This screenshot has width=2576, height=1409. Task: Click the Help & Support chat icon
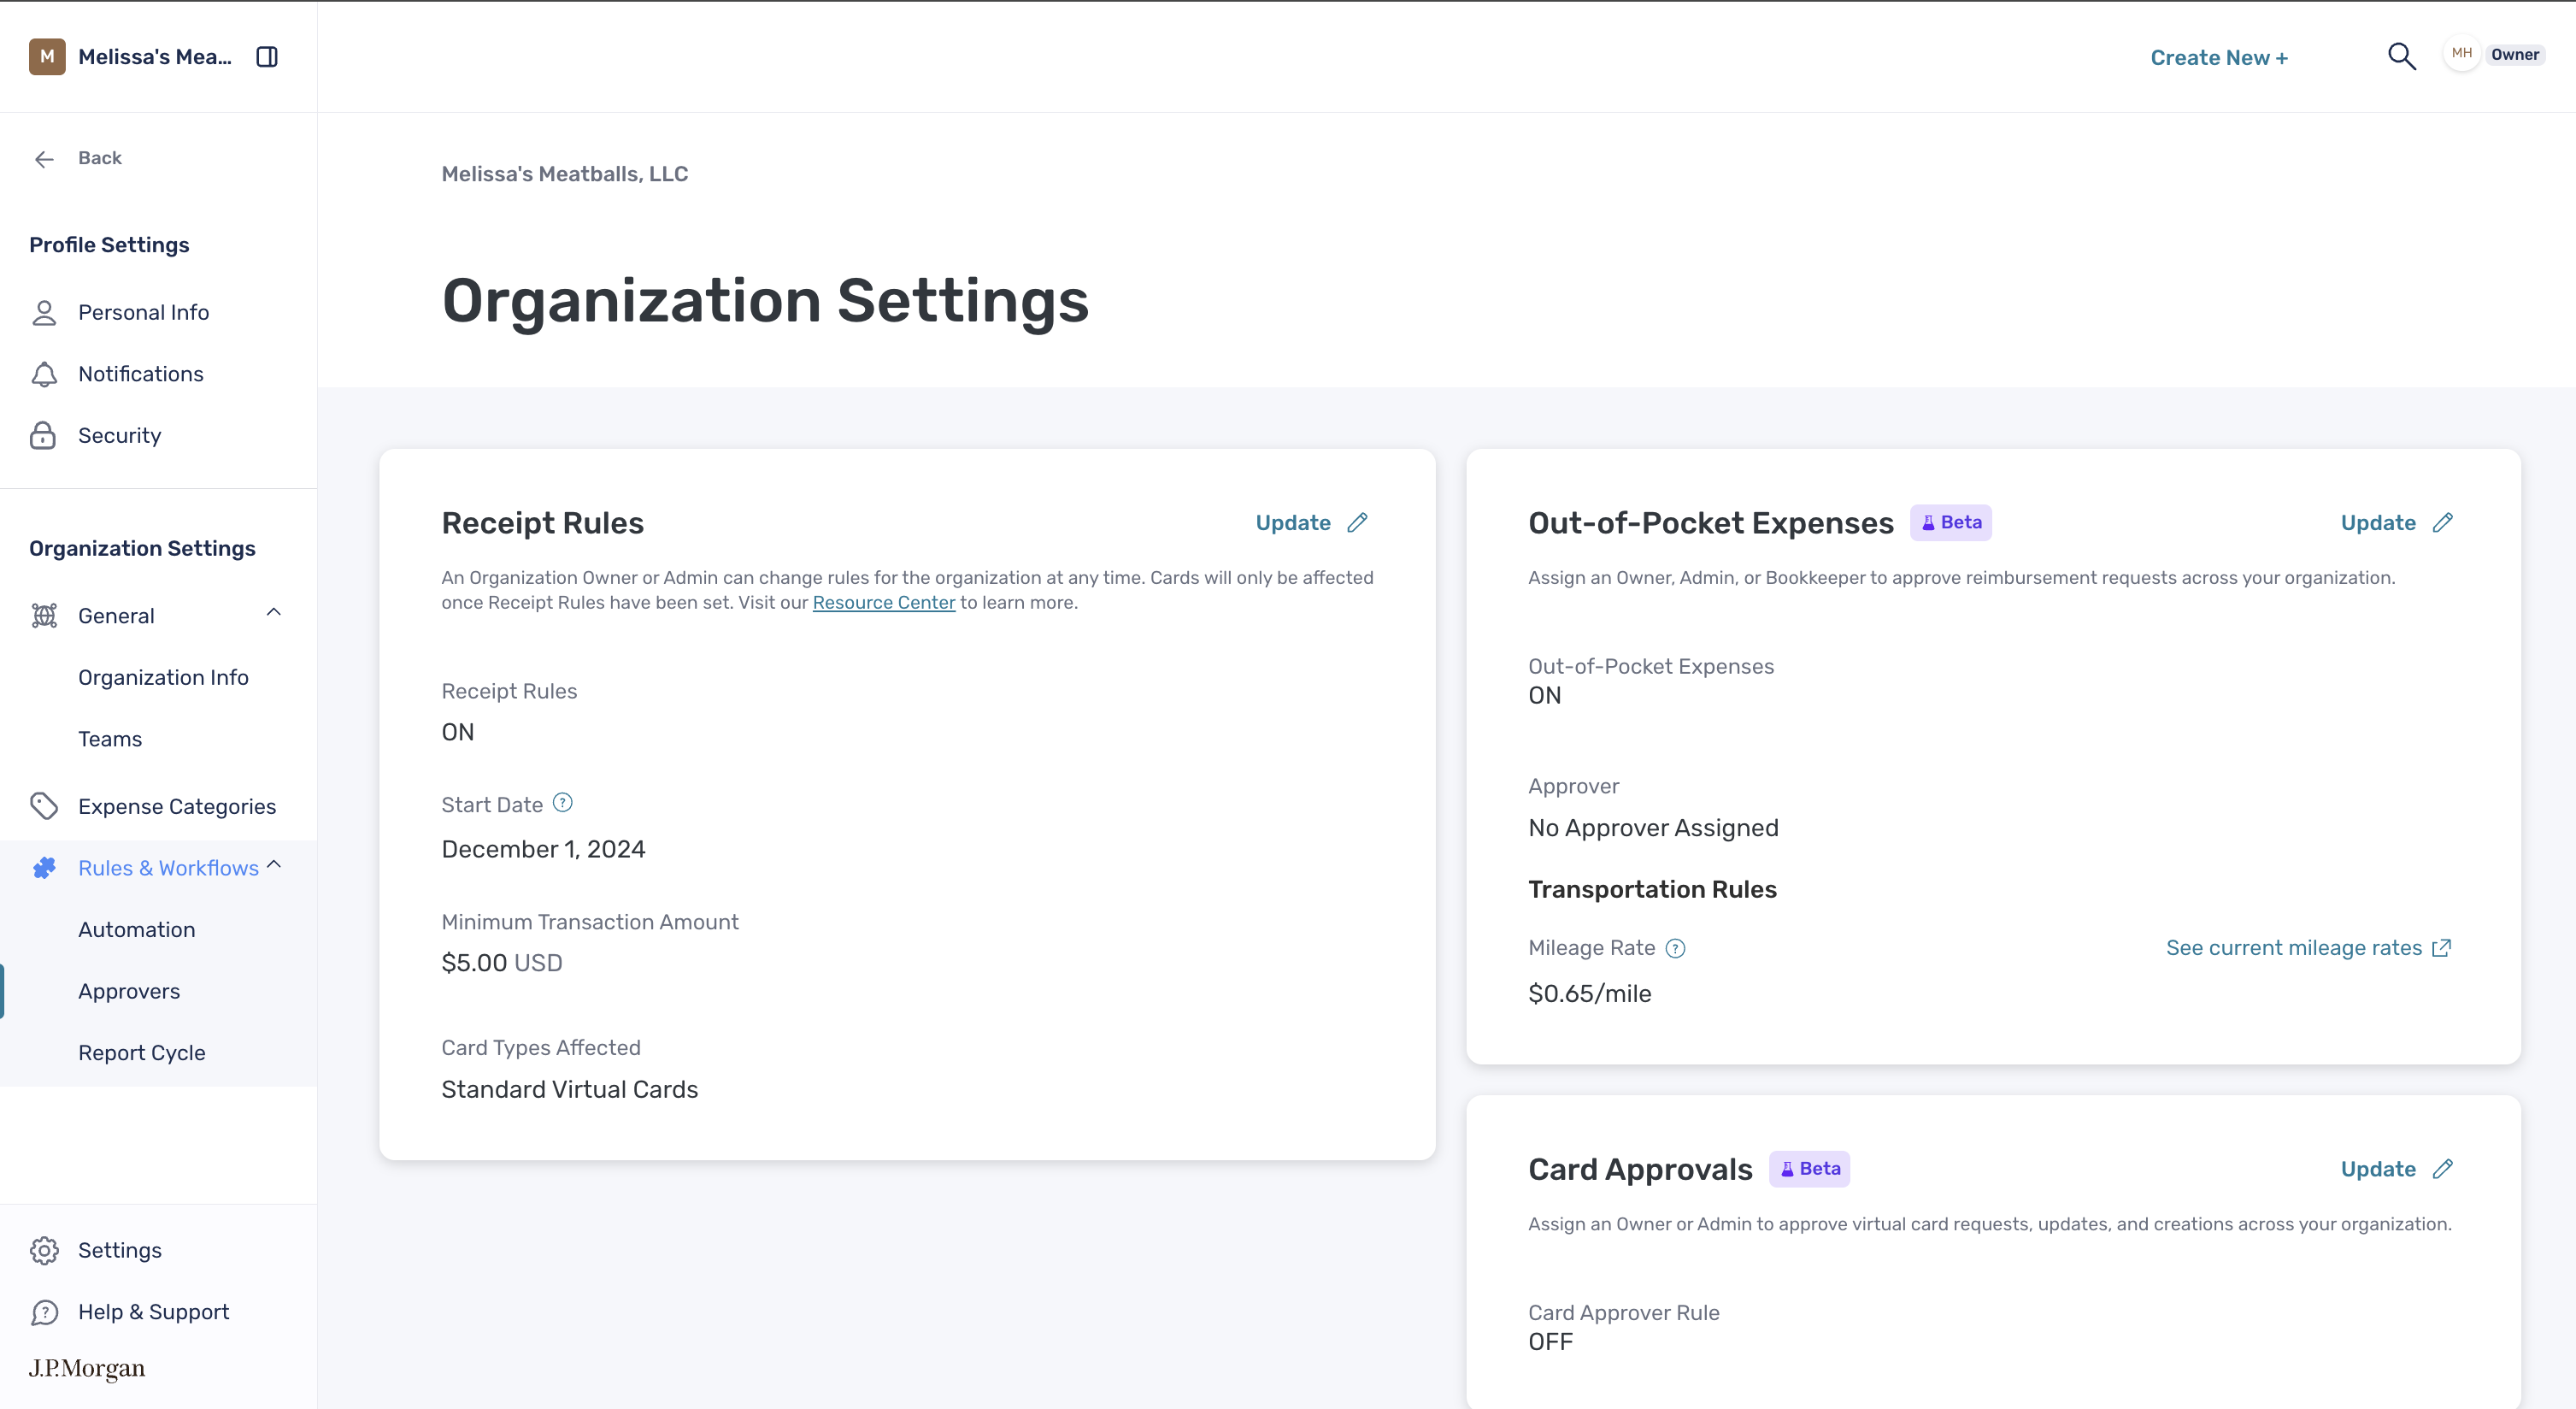point(44,1312)
